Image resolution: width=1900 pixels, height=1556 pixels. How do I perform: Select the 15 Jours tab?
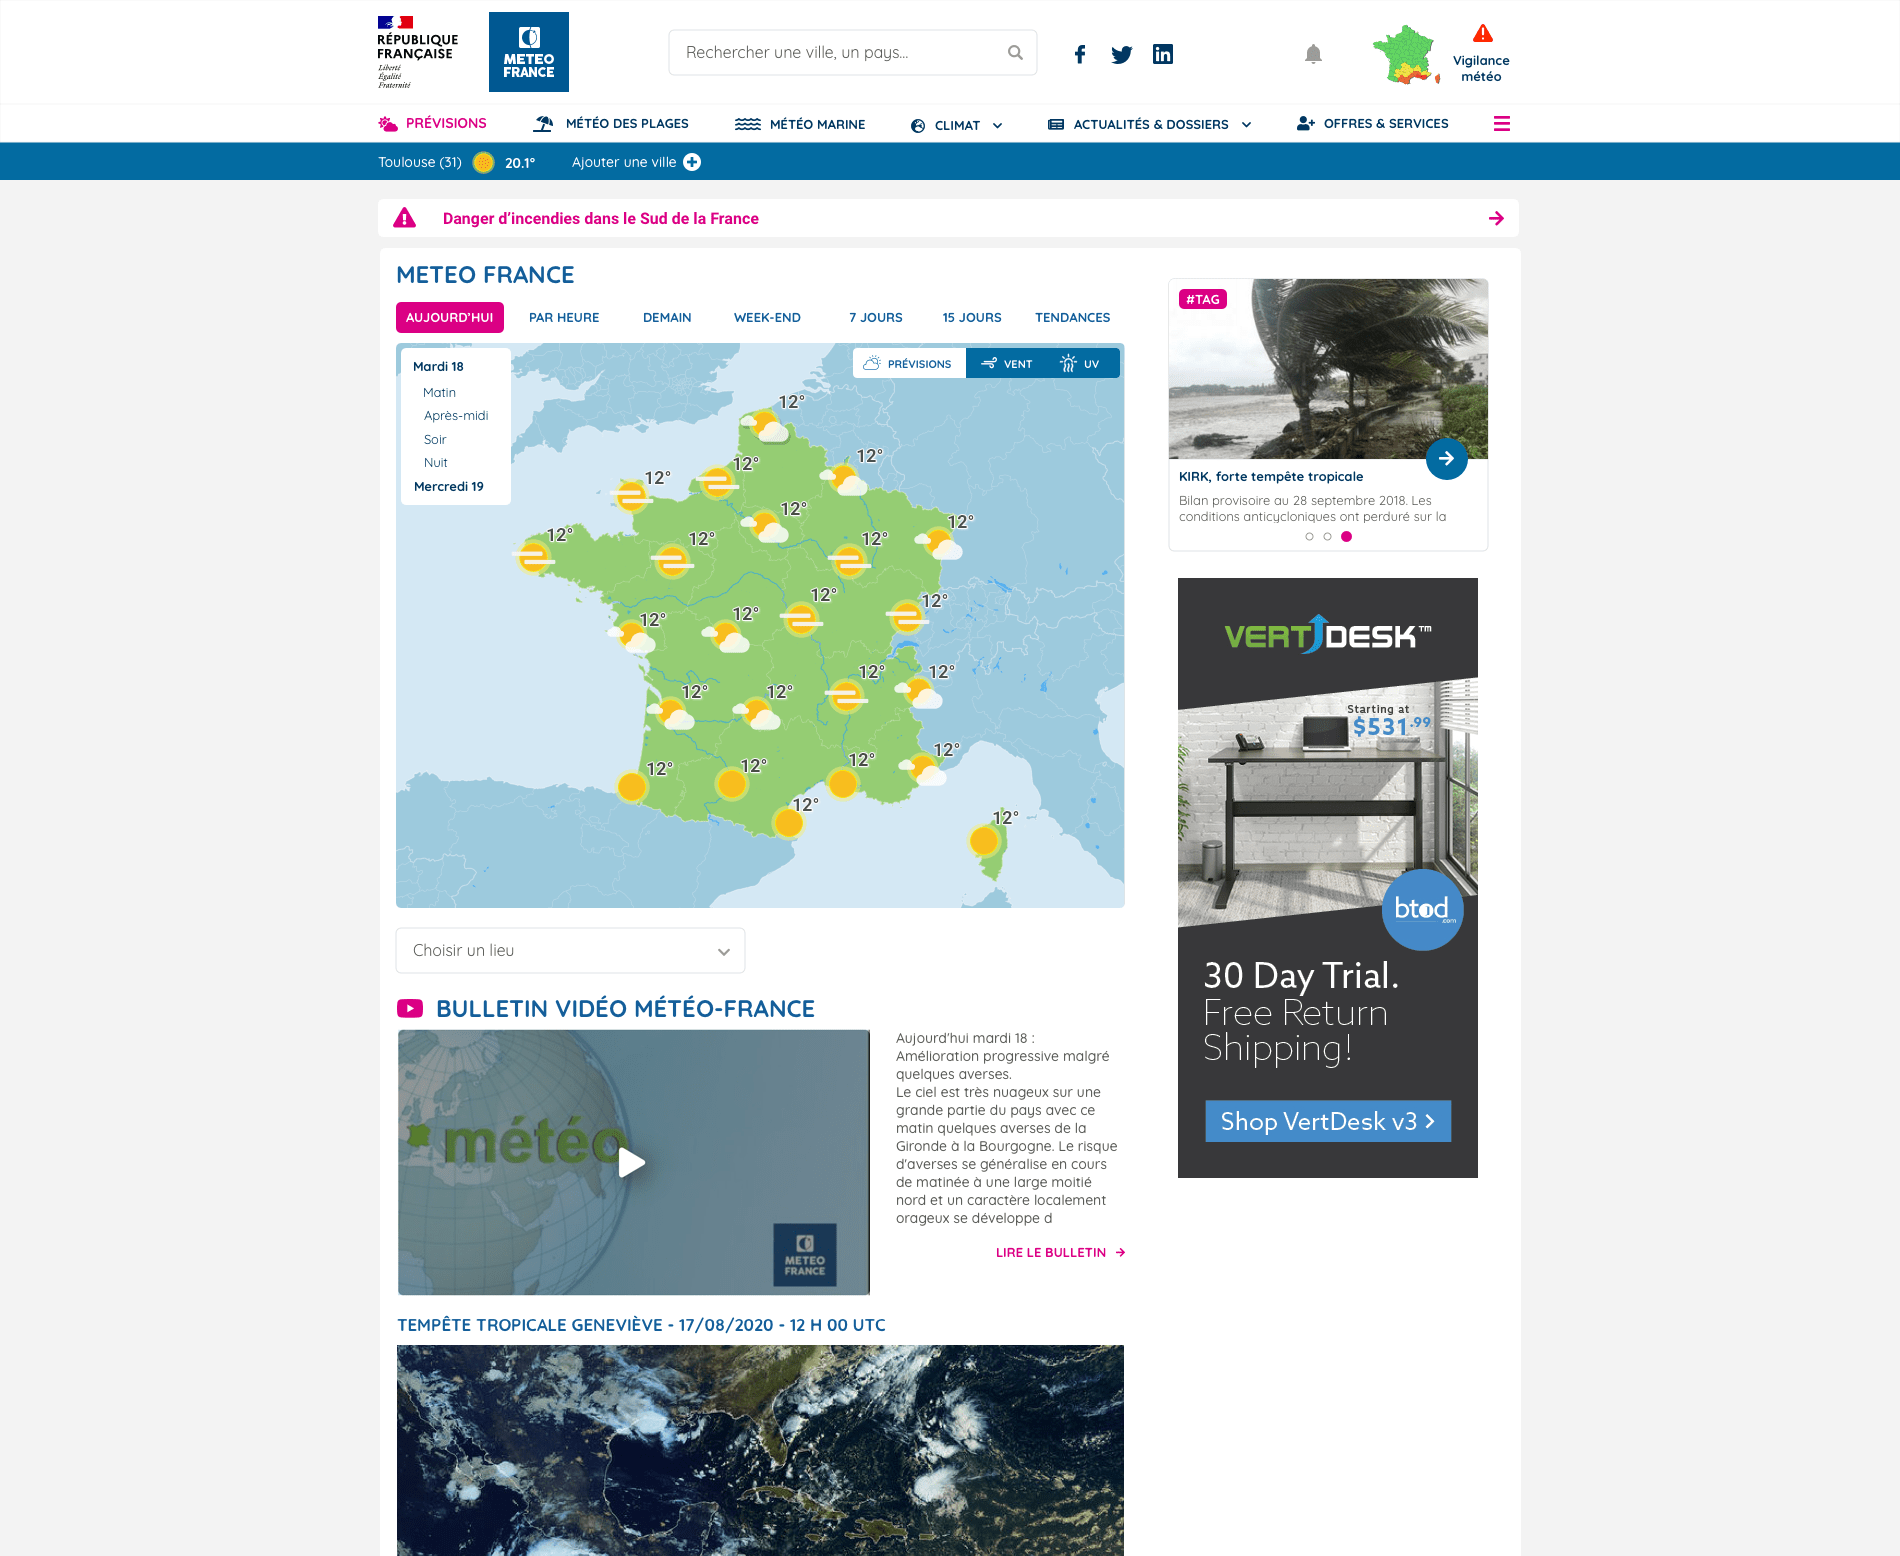pyautogui.click(x=972, y=317)
